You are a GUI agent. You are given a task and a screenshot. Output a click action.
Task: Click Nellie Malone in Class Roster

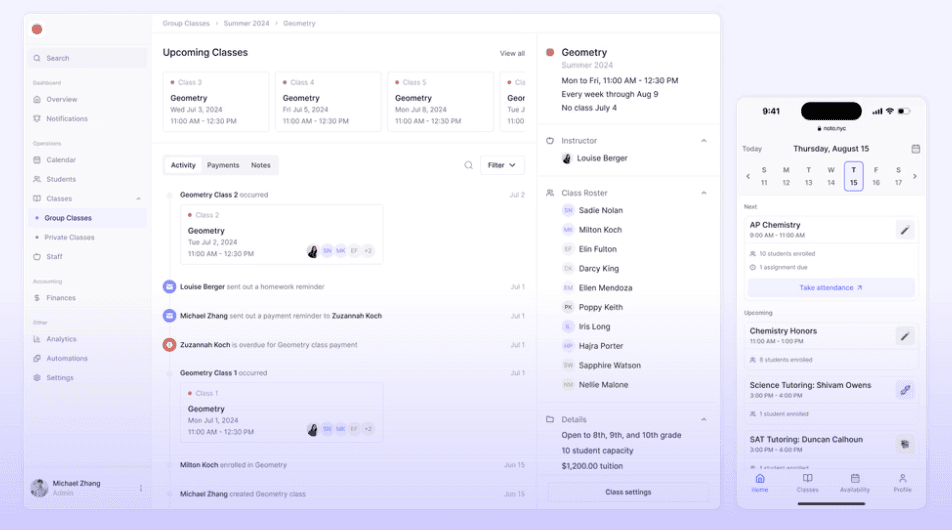pos(604,385)
